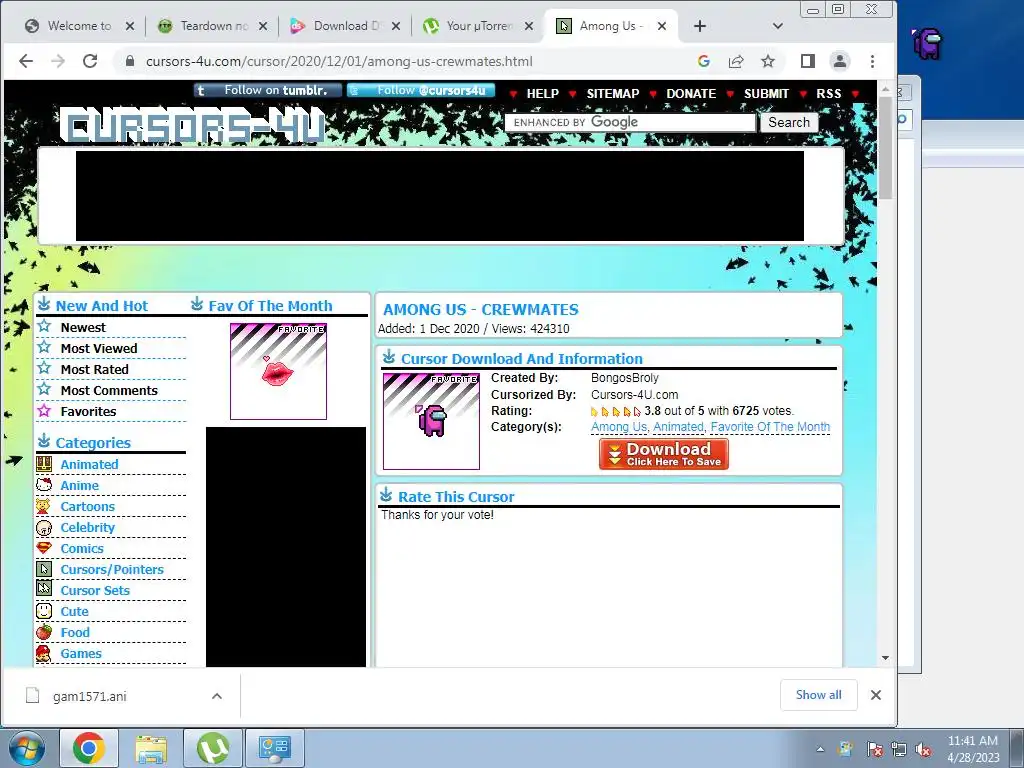Open the SUBMIT menu link

click(x=766, y=93)
